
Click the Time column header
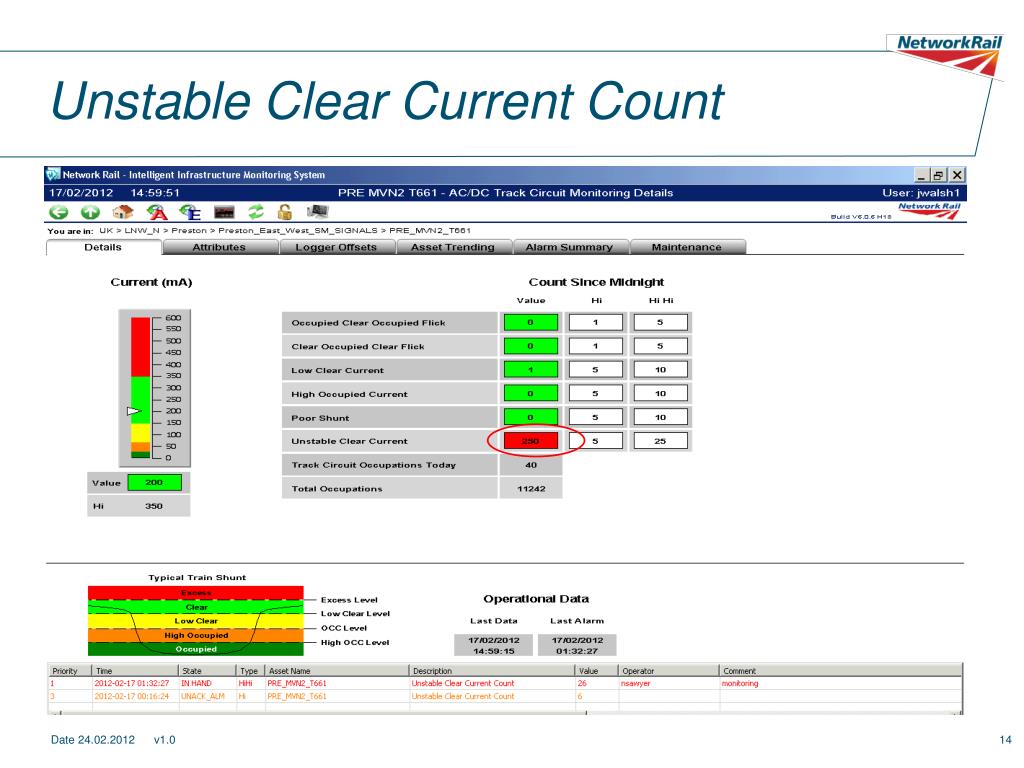click(135, 671)
